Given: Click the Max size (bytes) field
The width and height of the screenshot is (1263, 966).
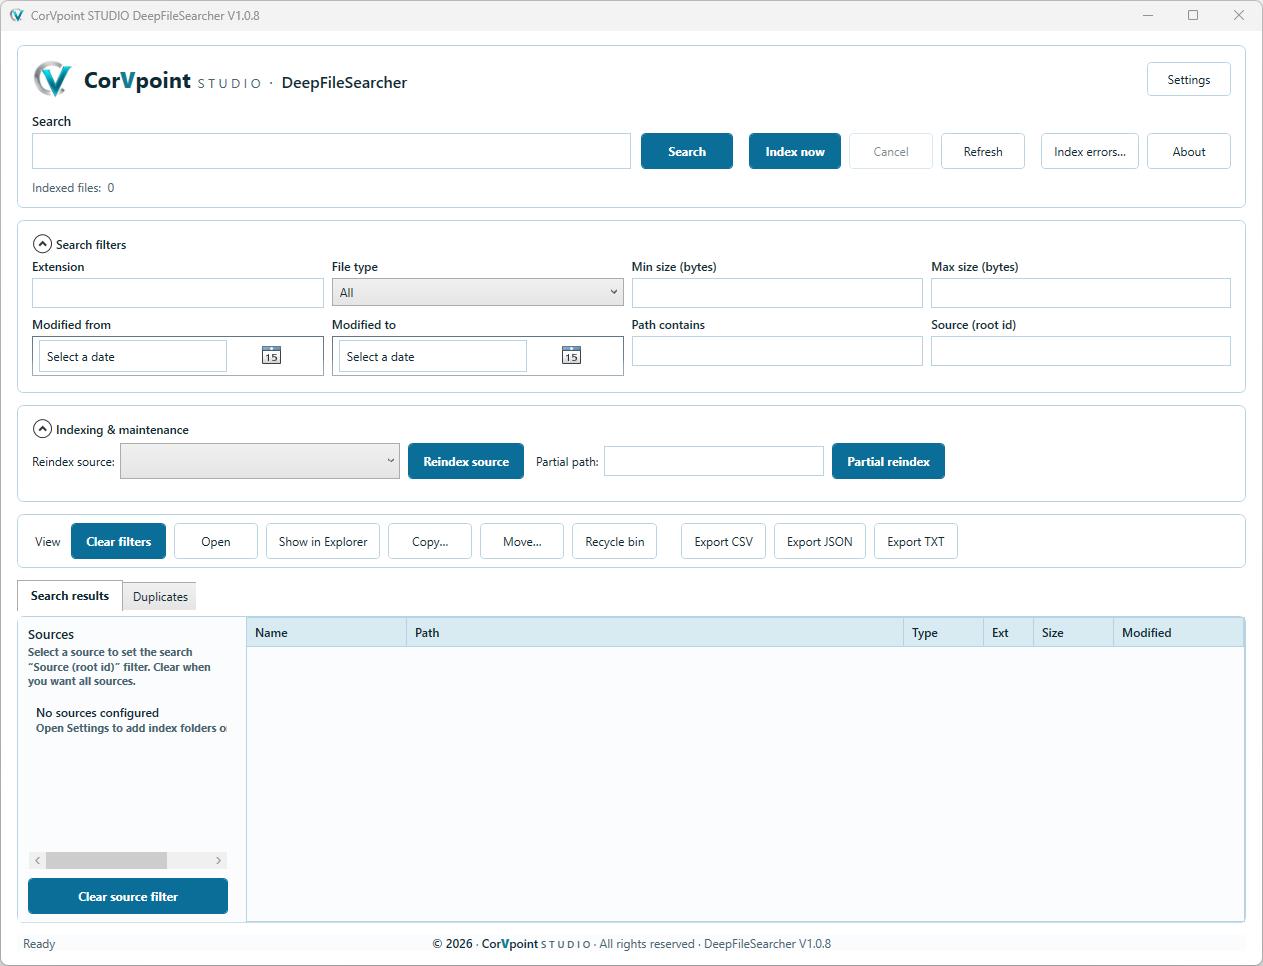Looking at the screenshot, I should [1081, 292].
